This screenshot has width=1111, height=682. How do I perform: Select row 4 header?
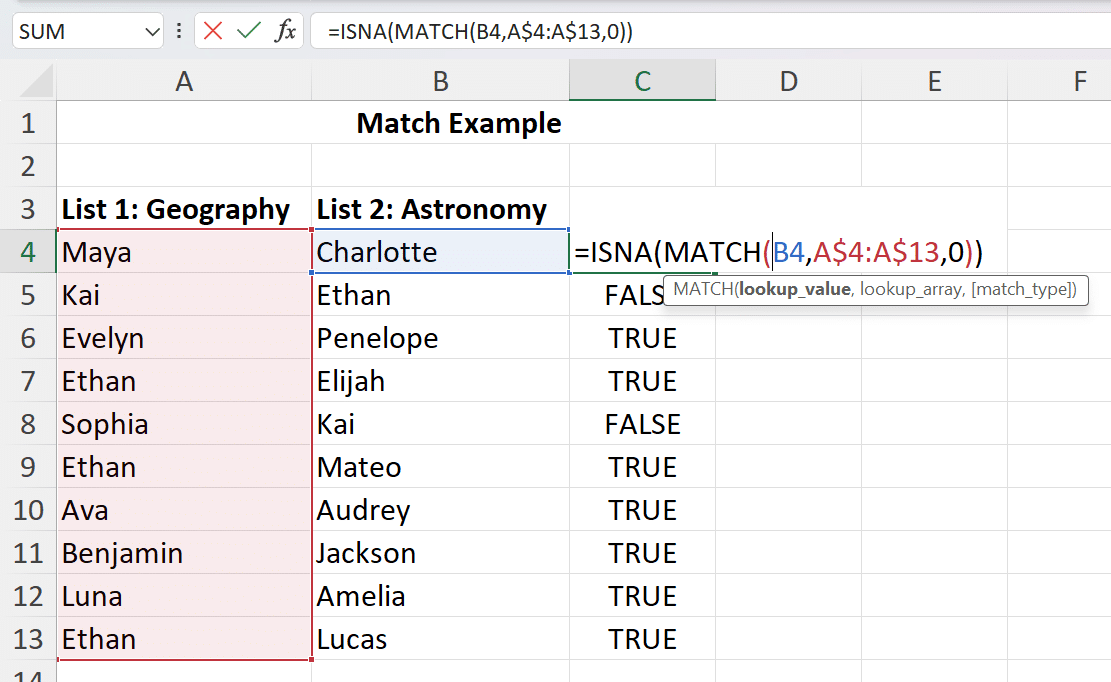click(28, 252)
